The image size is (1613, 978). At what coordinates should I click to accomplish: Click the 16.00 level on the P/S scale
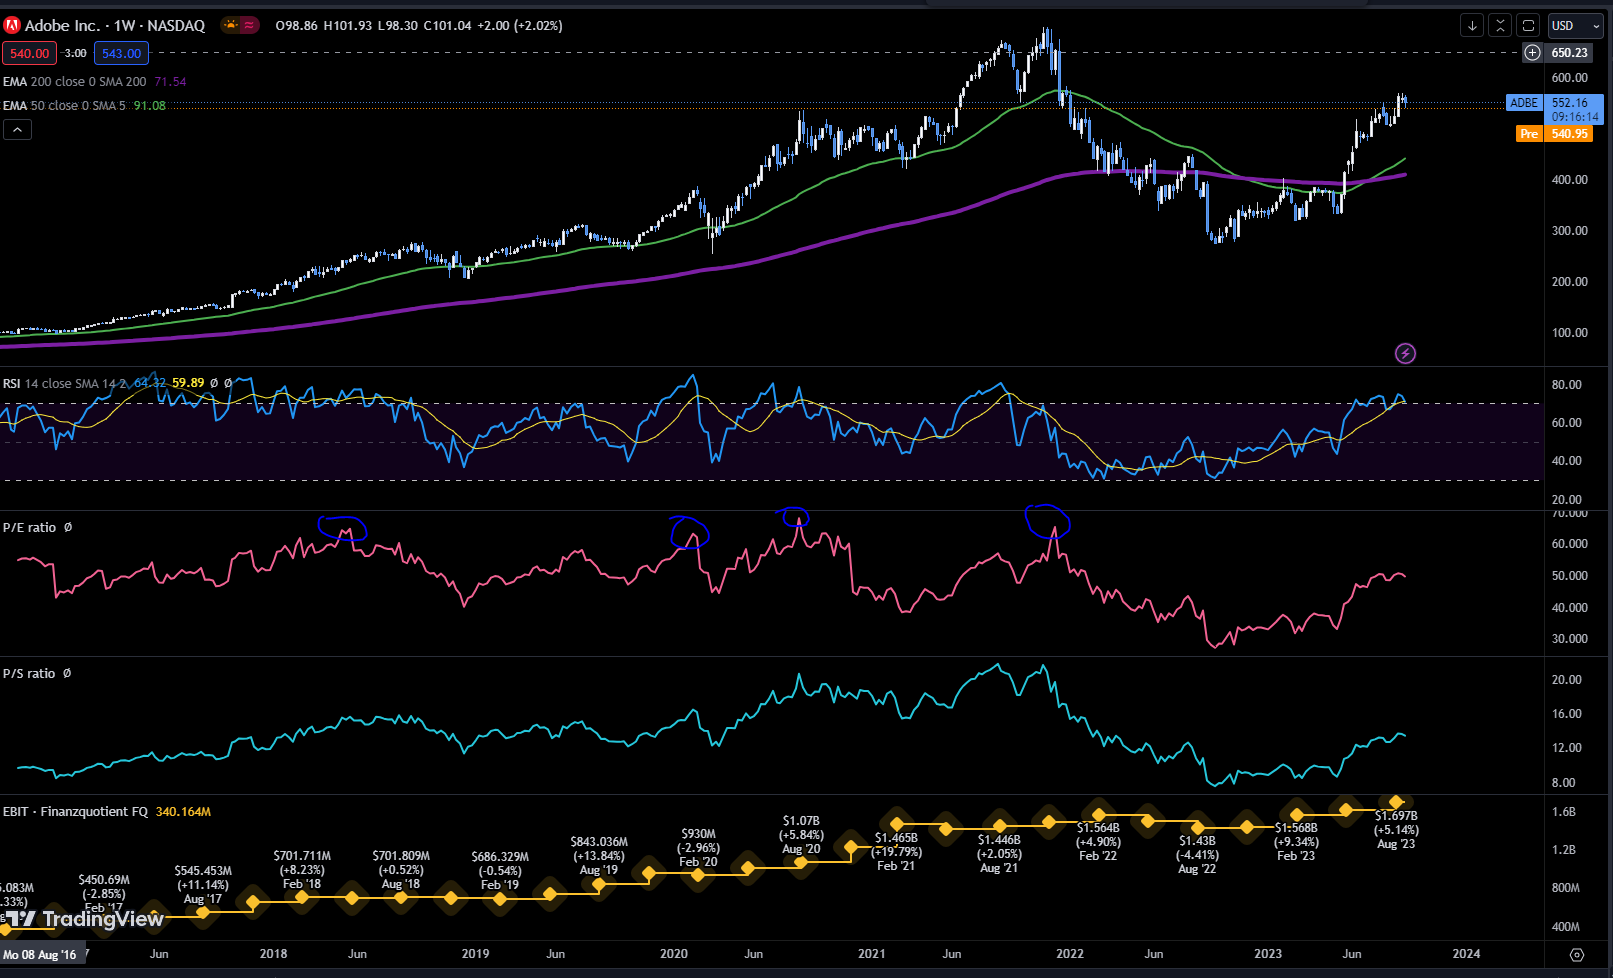click(x=1567, y=714)
